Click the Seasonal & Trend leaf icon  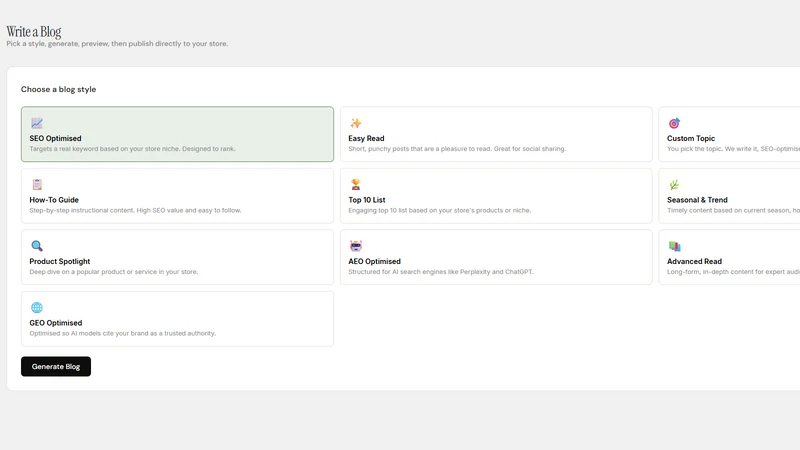674,184
